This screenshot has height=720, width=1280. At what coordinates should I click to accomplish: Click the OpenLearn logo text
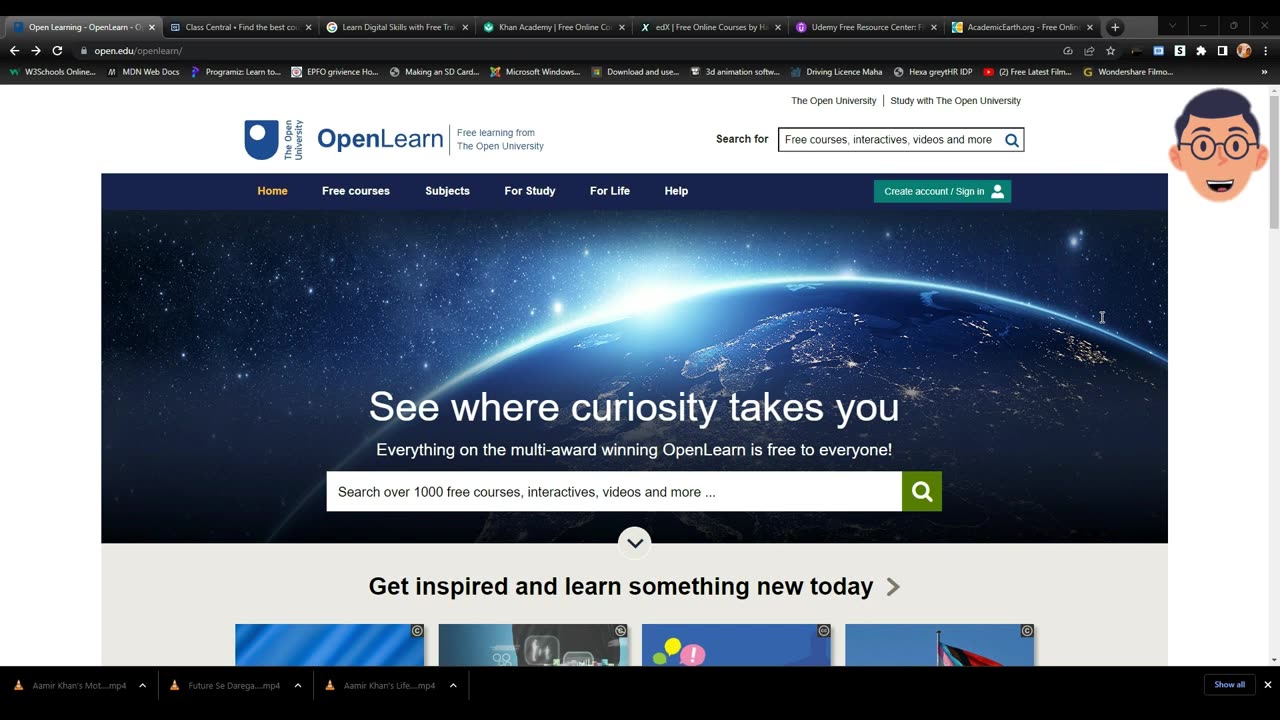[380, 139]
